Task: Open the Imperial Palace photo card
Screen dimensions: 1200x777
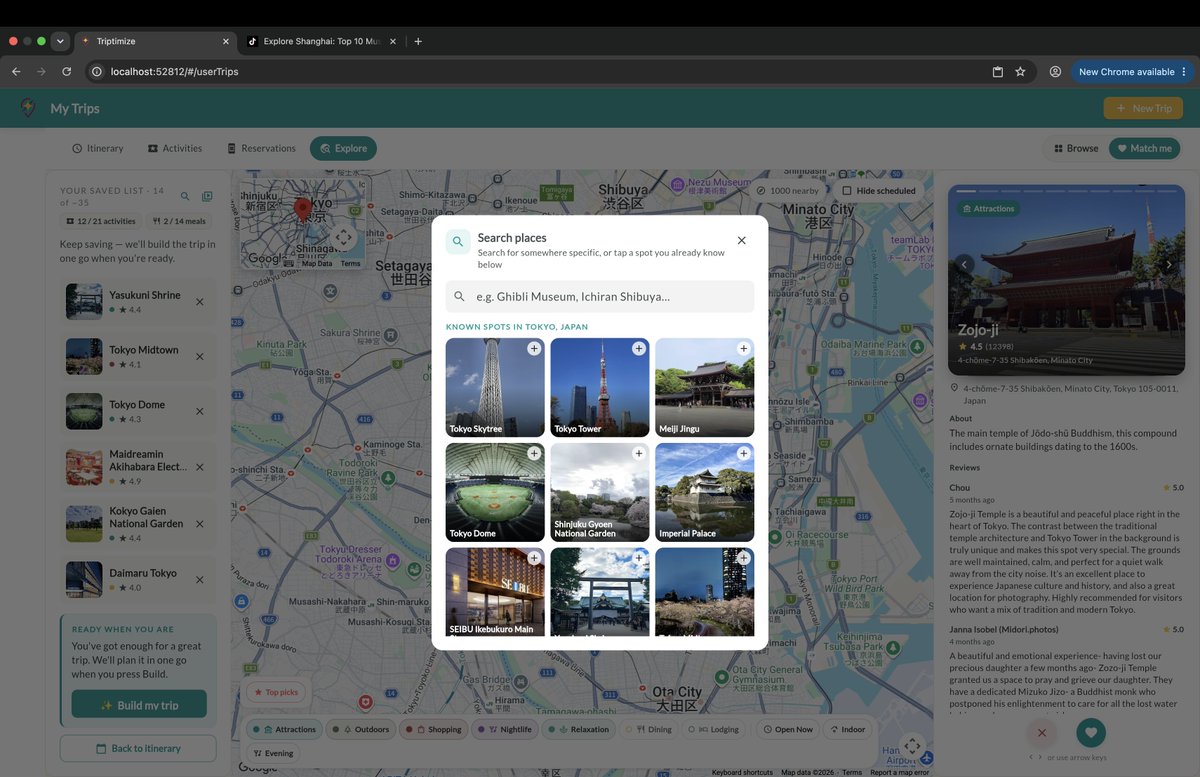Action: pos(704,492)
